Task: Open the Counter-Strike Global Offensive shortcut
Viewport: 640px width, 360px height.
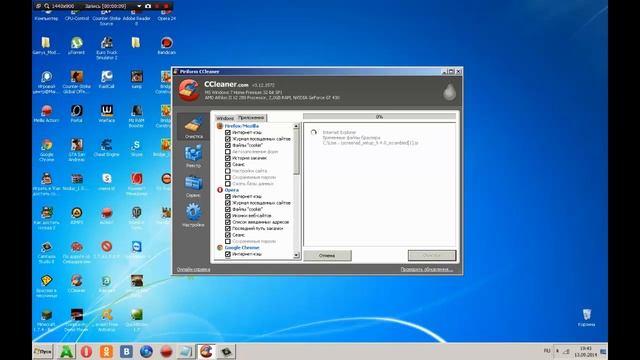Action: (x=77, y=82)
